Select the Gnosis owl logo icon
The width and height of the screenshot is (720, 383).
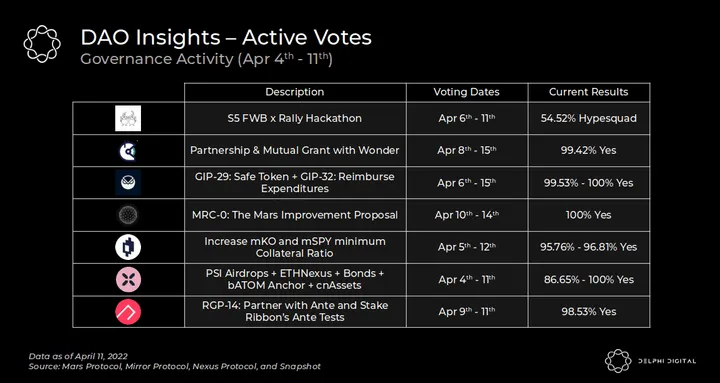(128, 183)
